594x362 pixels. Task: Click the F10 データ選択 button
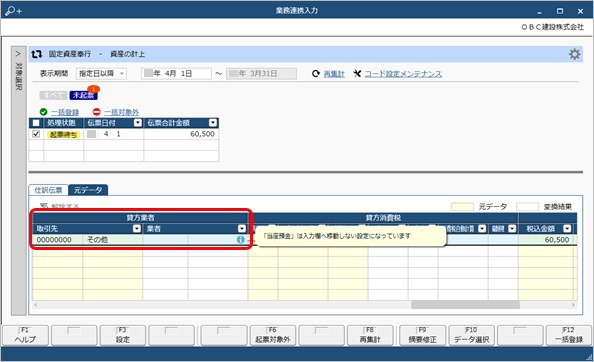tap(471, 335)
